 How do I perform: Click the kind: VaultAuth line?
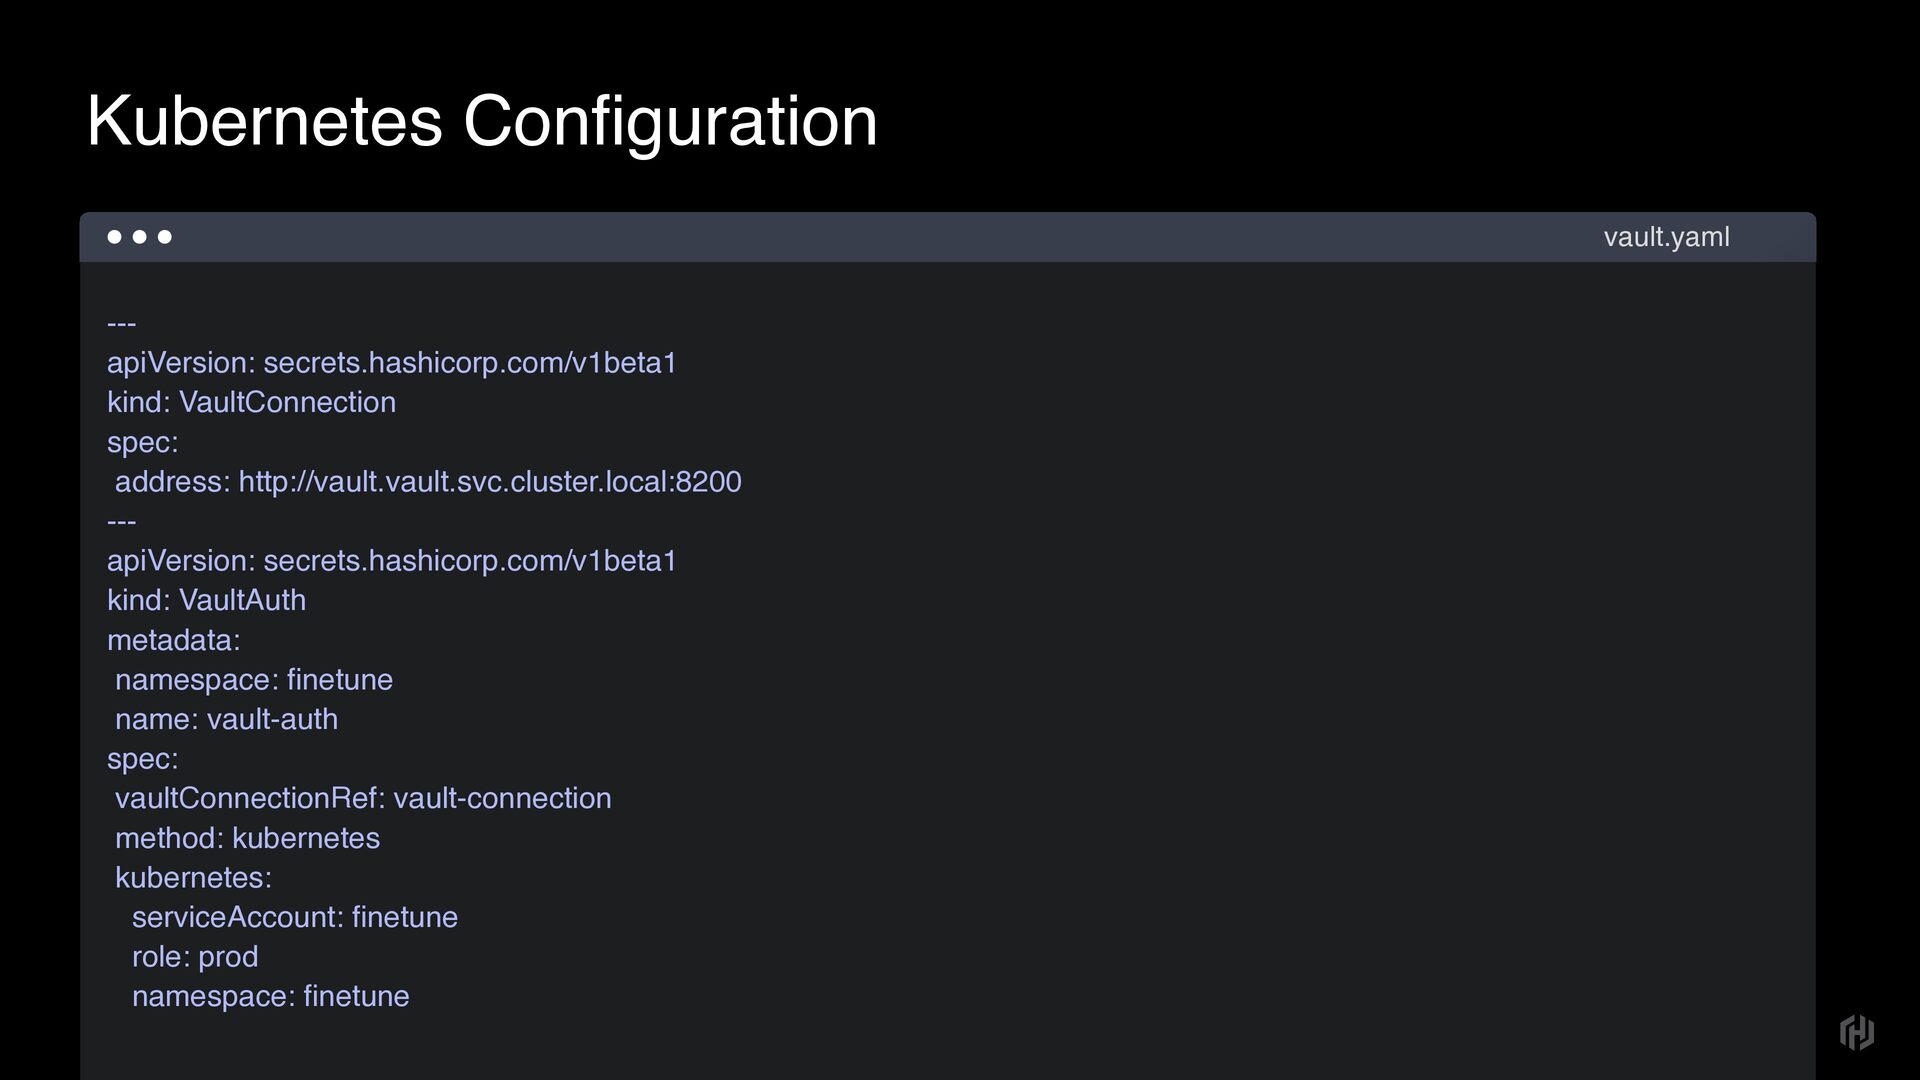click(x=206, y=600)
